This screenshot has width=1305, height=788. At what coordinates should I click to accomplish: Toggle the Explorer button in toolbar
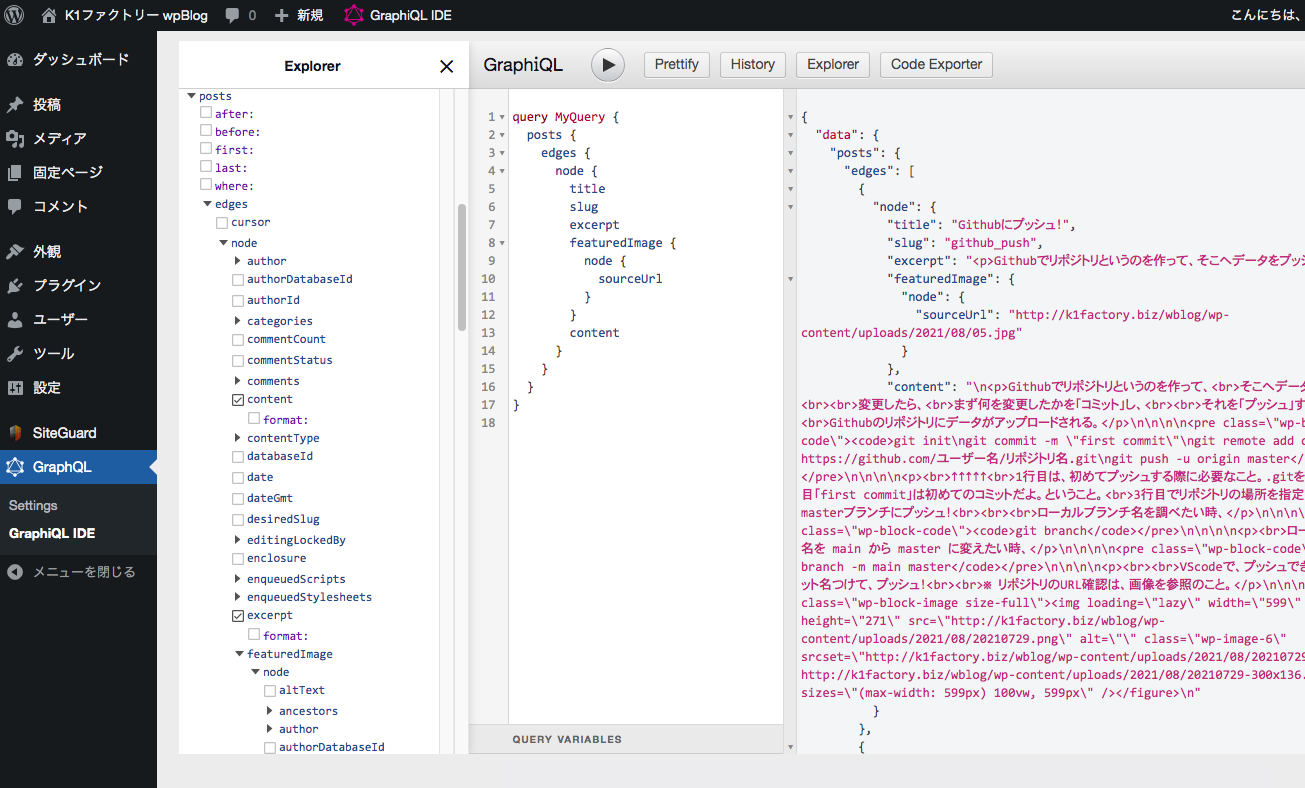833,64
